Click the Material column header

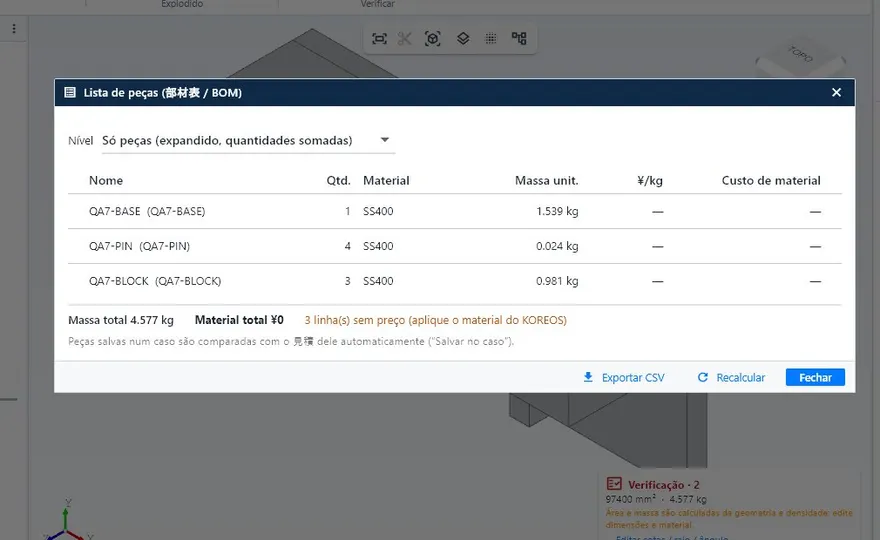(386, 180)
